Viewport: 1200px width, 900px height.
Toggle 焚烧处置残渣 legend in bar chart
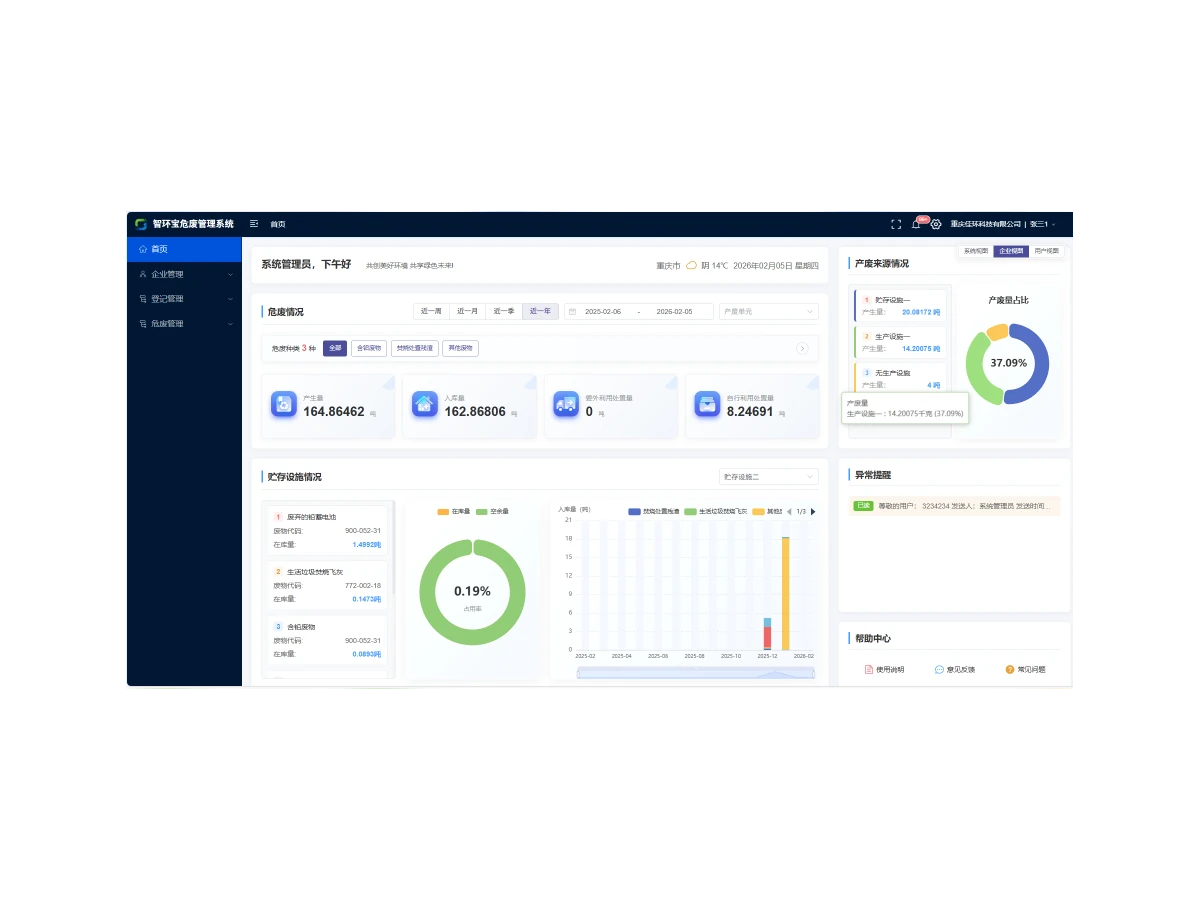pyautogui.click(x=654, y=511)
